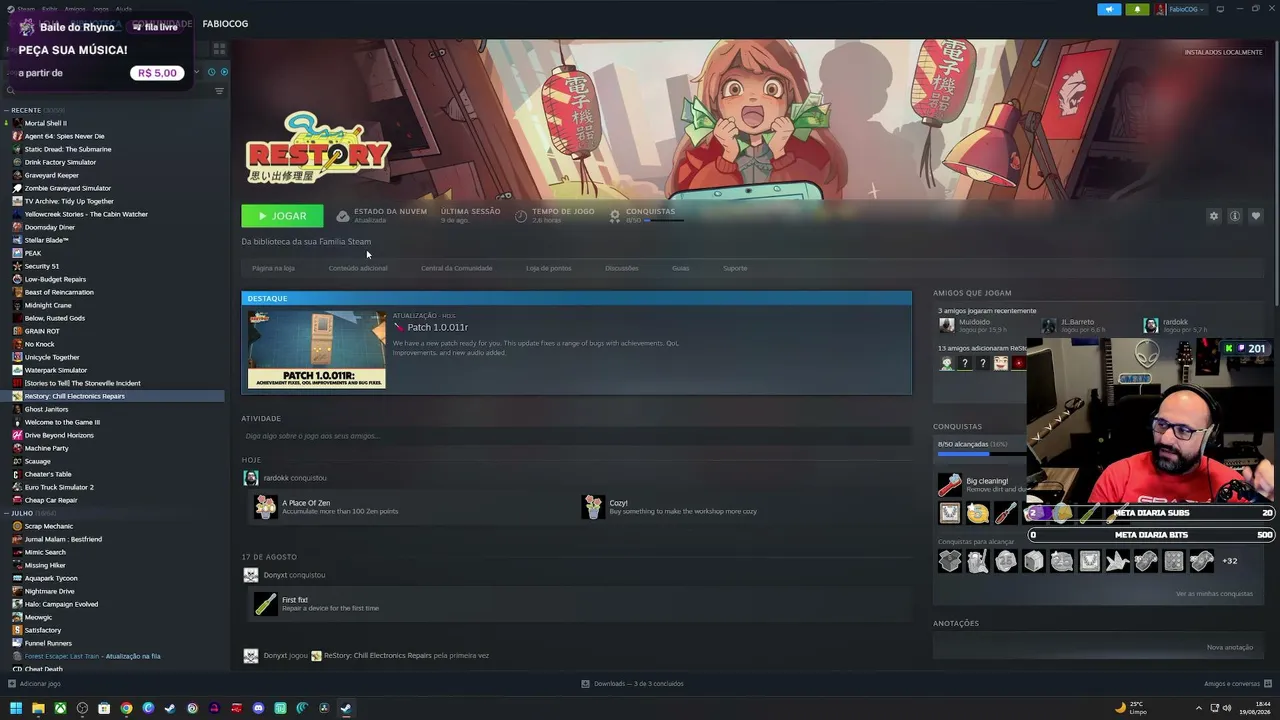Open the Steam announcements megaphone button

click(x=1109, y=9)
